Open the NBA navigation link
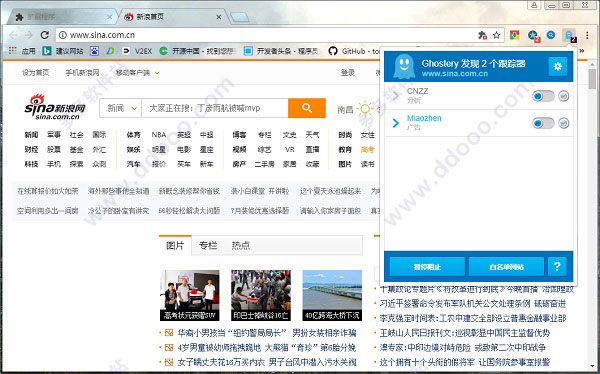This screenshot has height=374, width=600. point(158,135)
